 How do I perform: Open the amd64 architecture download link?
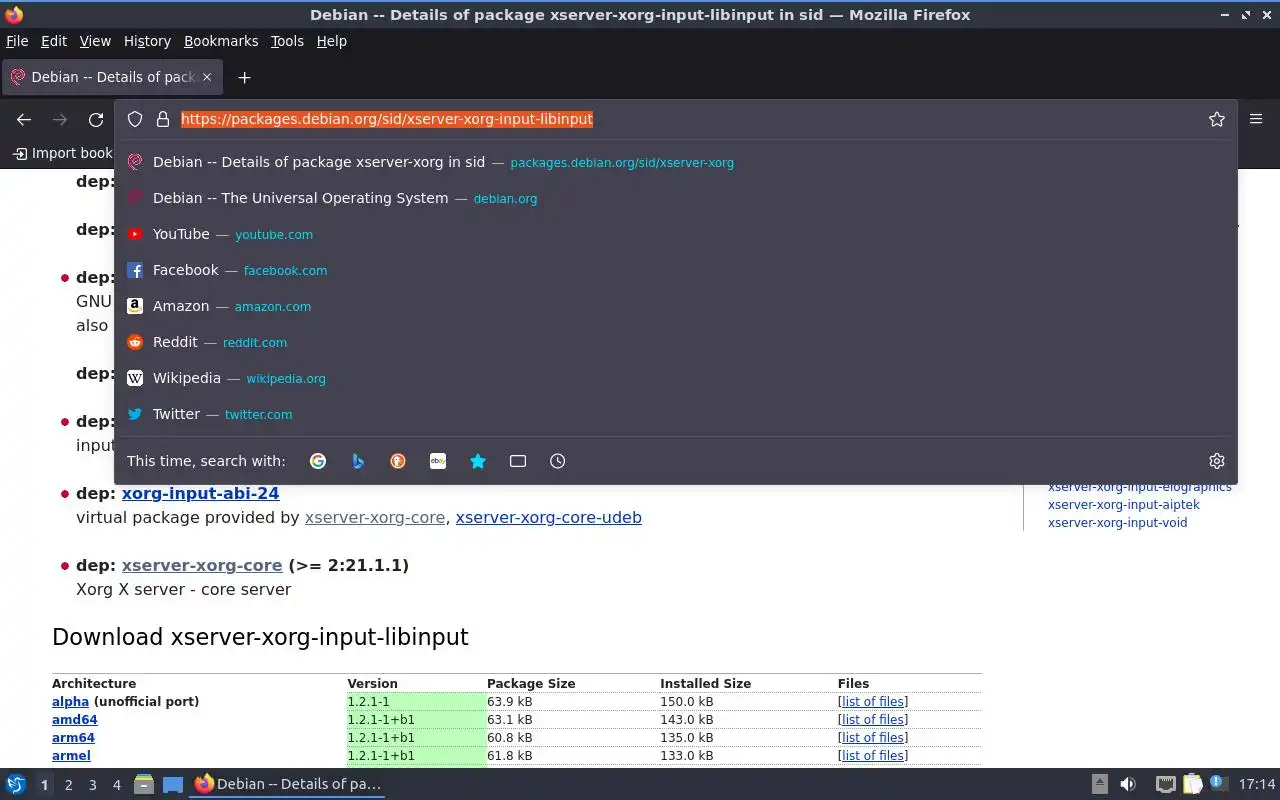[75, 719]
